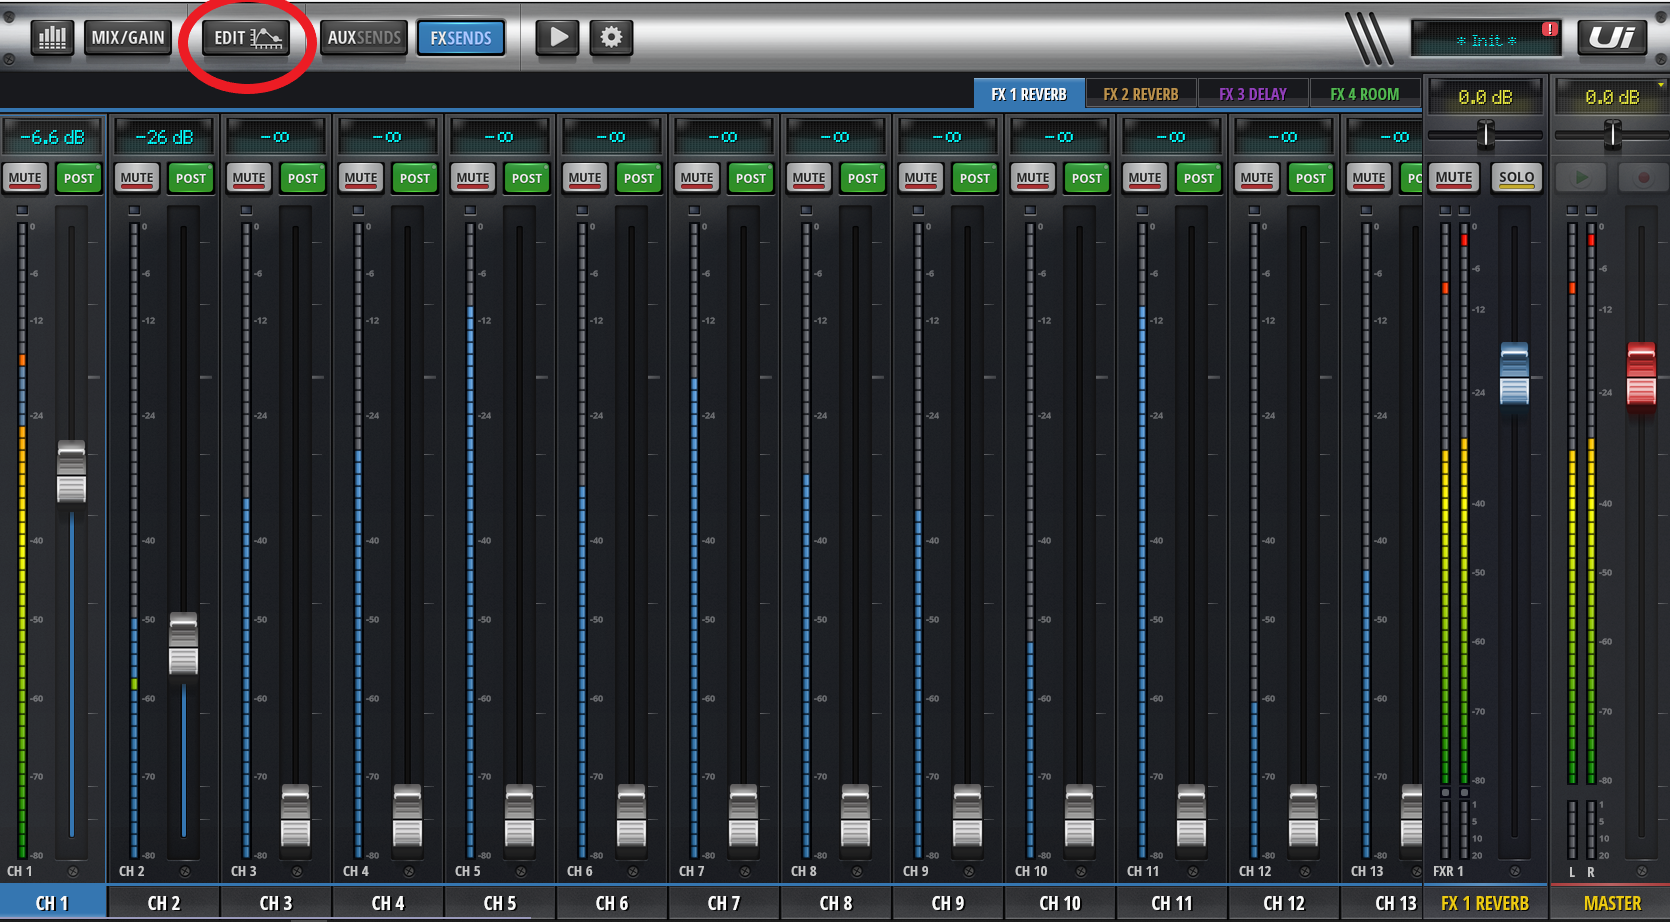
Task: Switch to the MIX/GAIN page
Action: [128, 38]
